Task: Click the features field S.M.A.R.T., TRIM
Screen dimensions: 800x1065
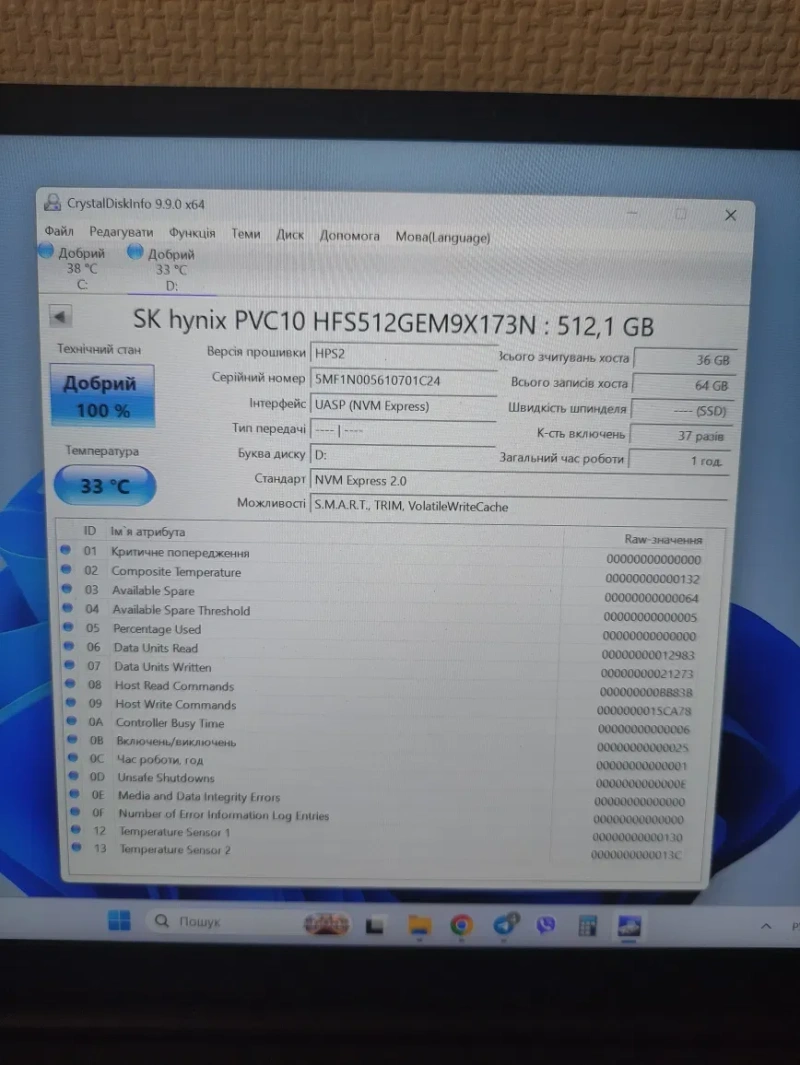Action: coord(519,506)
